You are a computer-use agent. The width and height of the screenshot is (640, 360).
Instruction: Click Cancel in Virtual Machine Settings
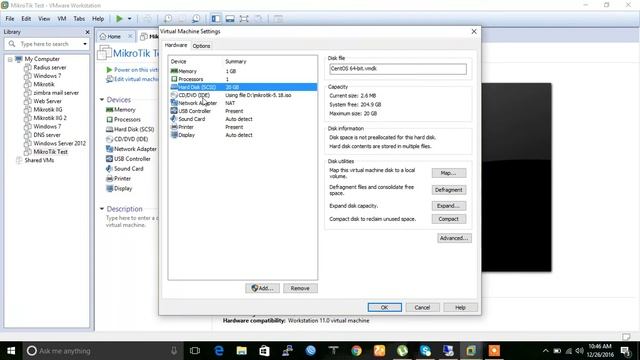(x=422, y=307)
